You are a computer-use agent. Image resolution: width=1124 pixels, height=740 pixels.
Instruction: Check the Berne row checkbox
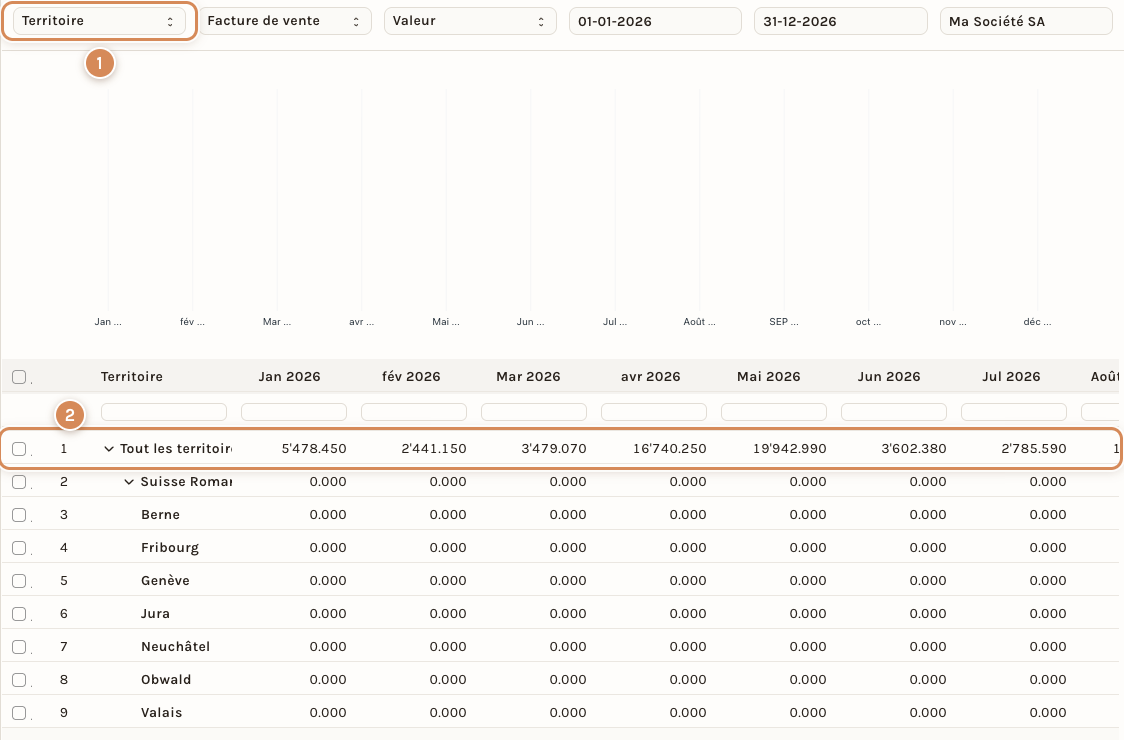click(x=19, y=515)
